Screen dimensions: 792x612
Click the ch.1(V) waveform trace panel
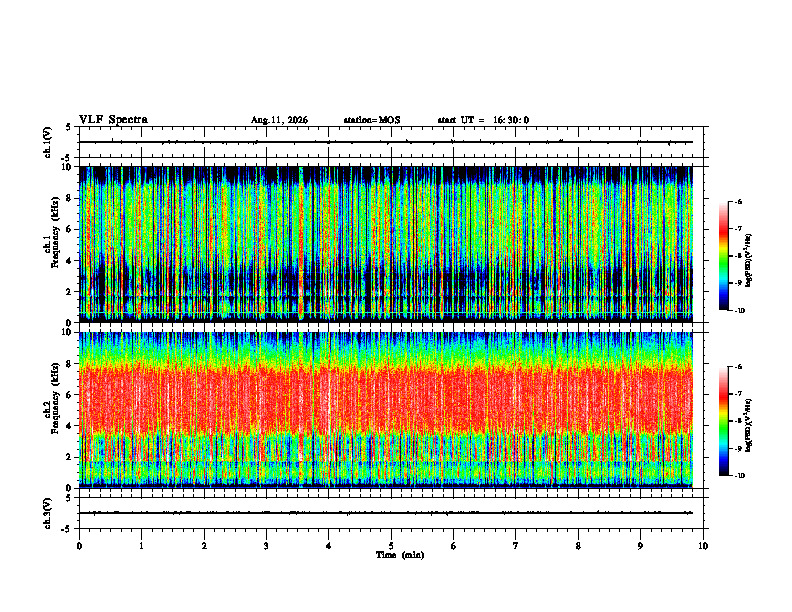coord(391,142)
